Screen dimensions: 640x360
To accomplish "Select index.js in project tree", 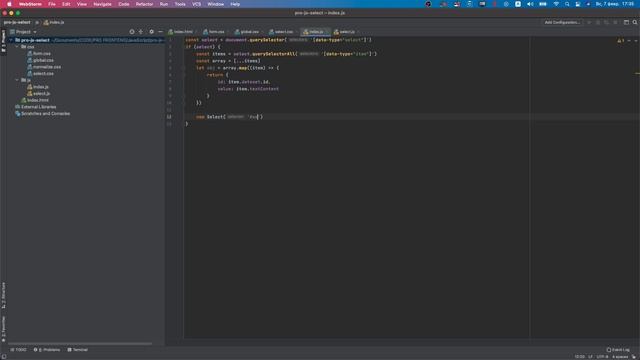I will (38, 87).
